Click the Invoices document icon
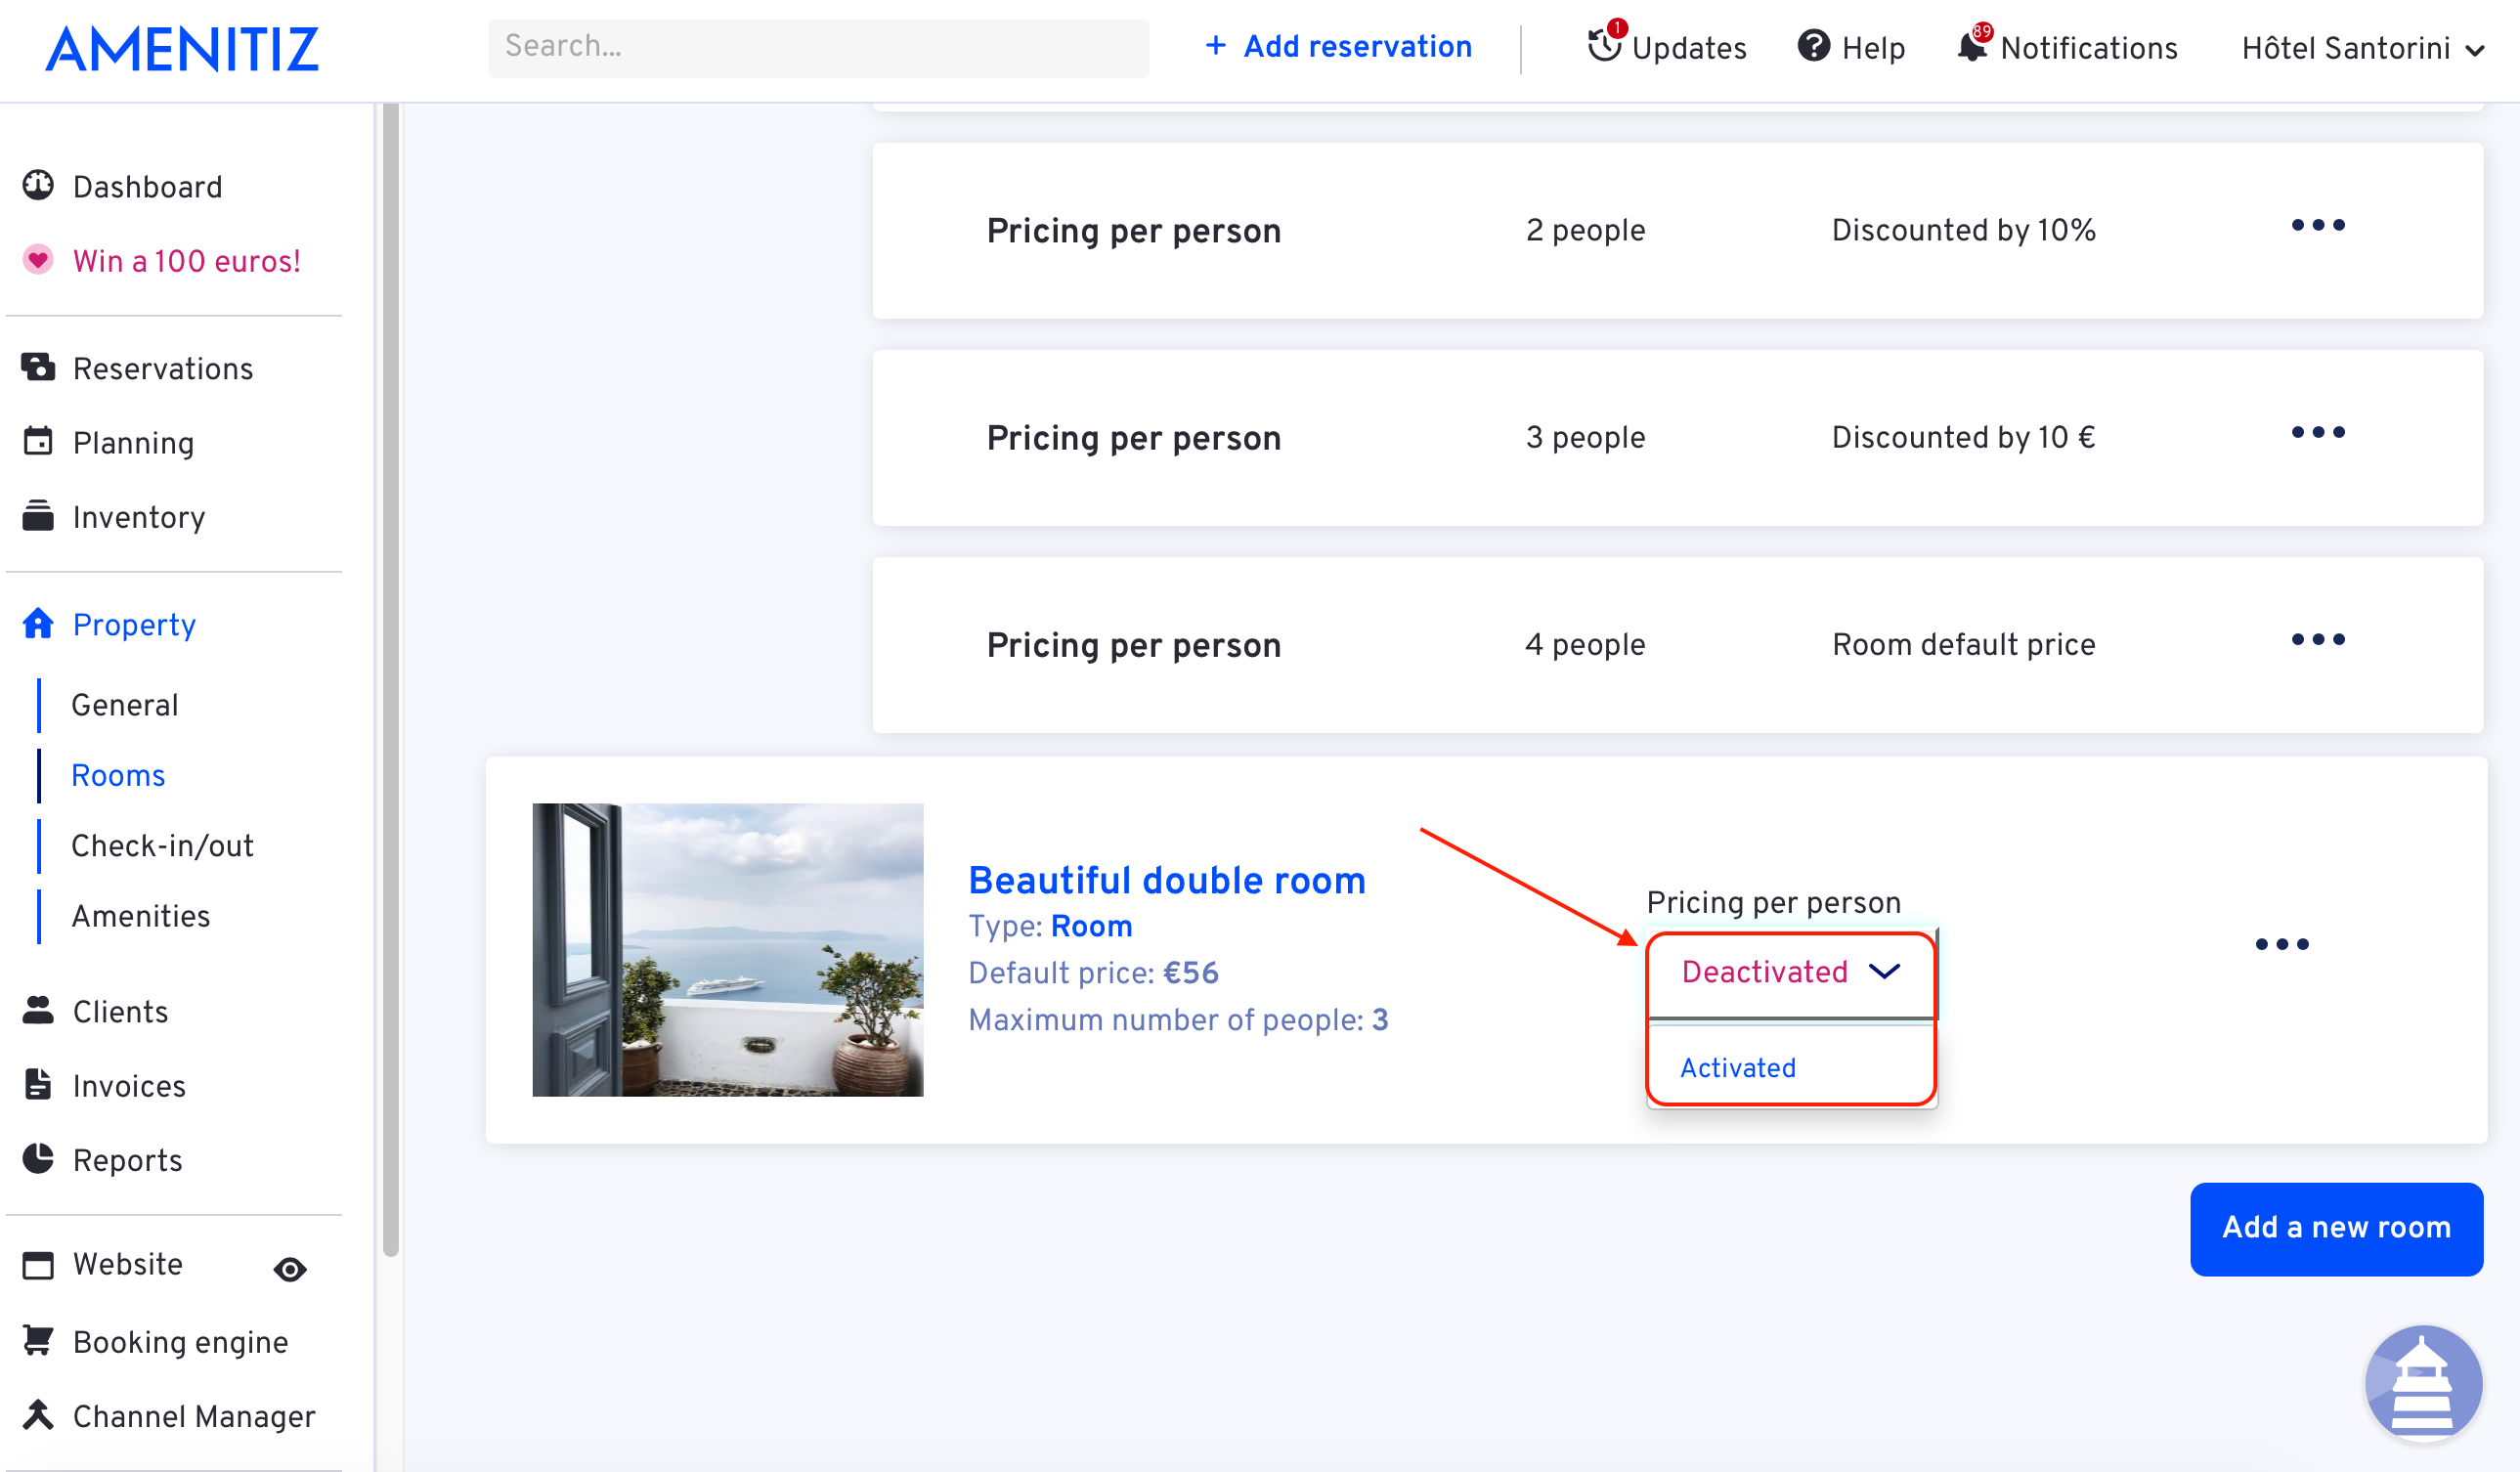Screen dimensions: 2520x1472 pos(38,1085)
